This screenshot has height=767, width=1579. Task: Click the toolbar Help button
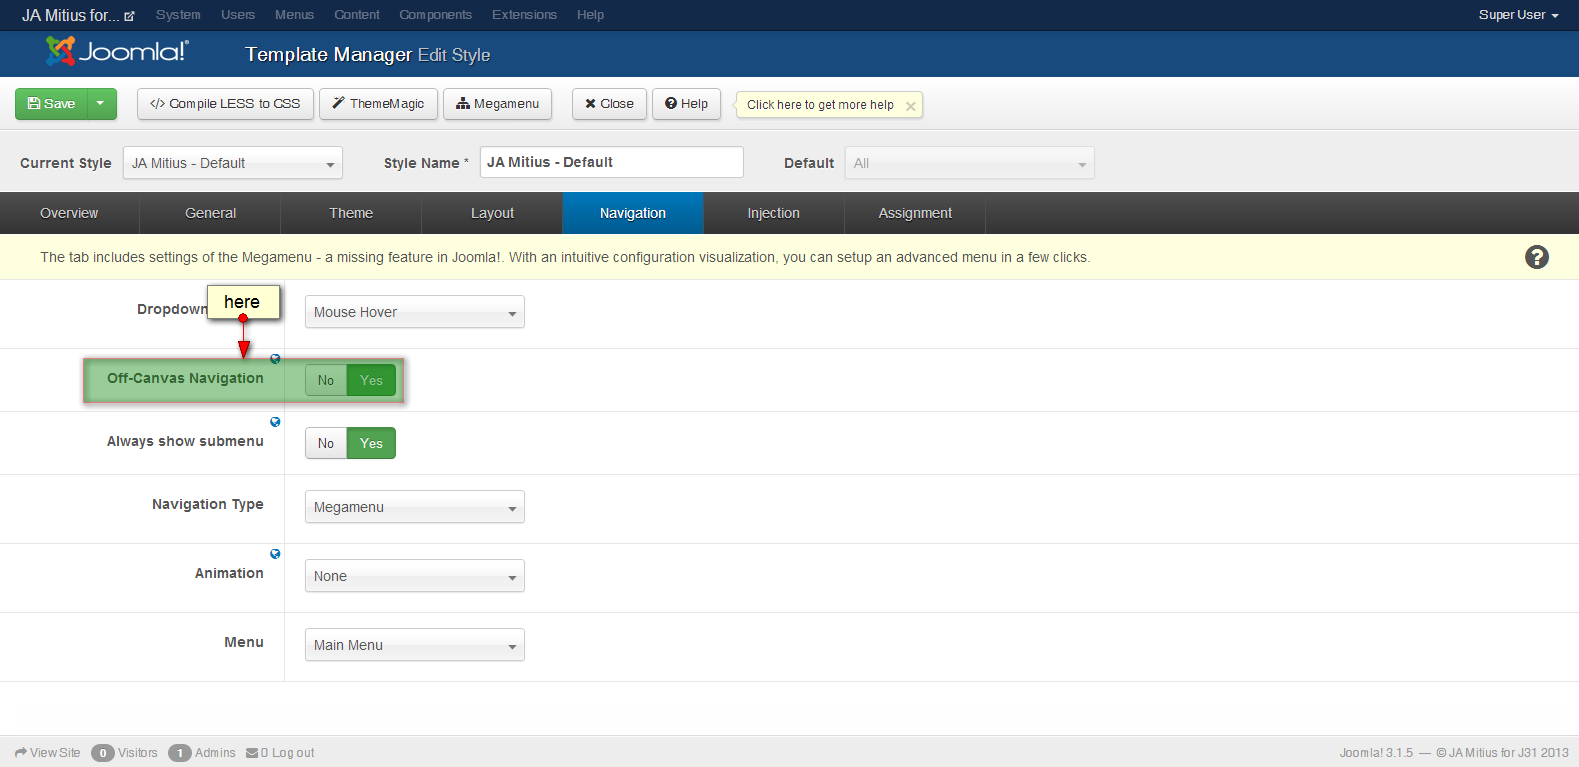[686, 104]
